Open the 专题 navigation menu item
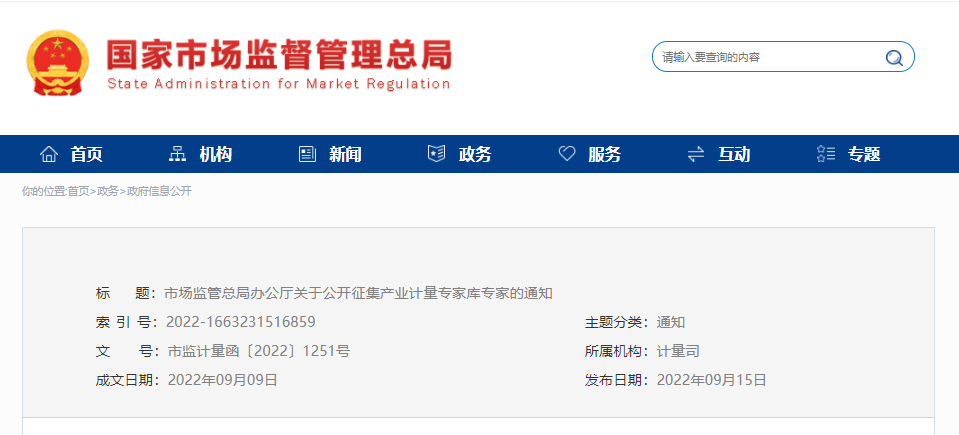 [864, 155]
